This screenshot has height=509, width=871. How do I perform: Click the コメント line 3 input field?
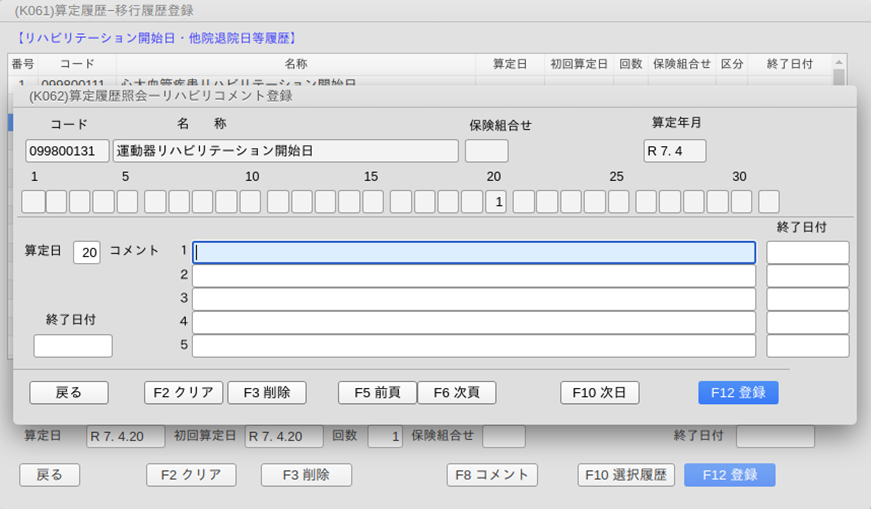pos(473,299)
